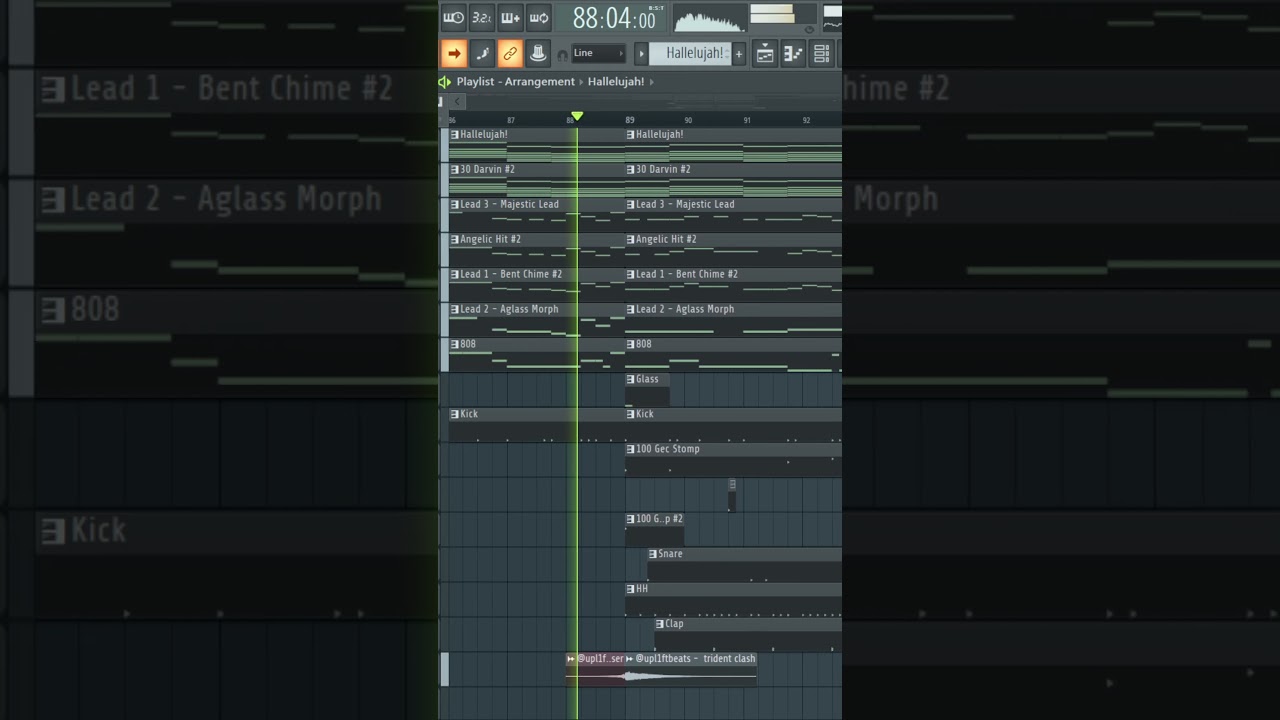Image resolution: width=1280 pixels, height=720 pixels.
Task: Click the main snap magnet icon
Action: (562, 55)
